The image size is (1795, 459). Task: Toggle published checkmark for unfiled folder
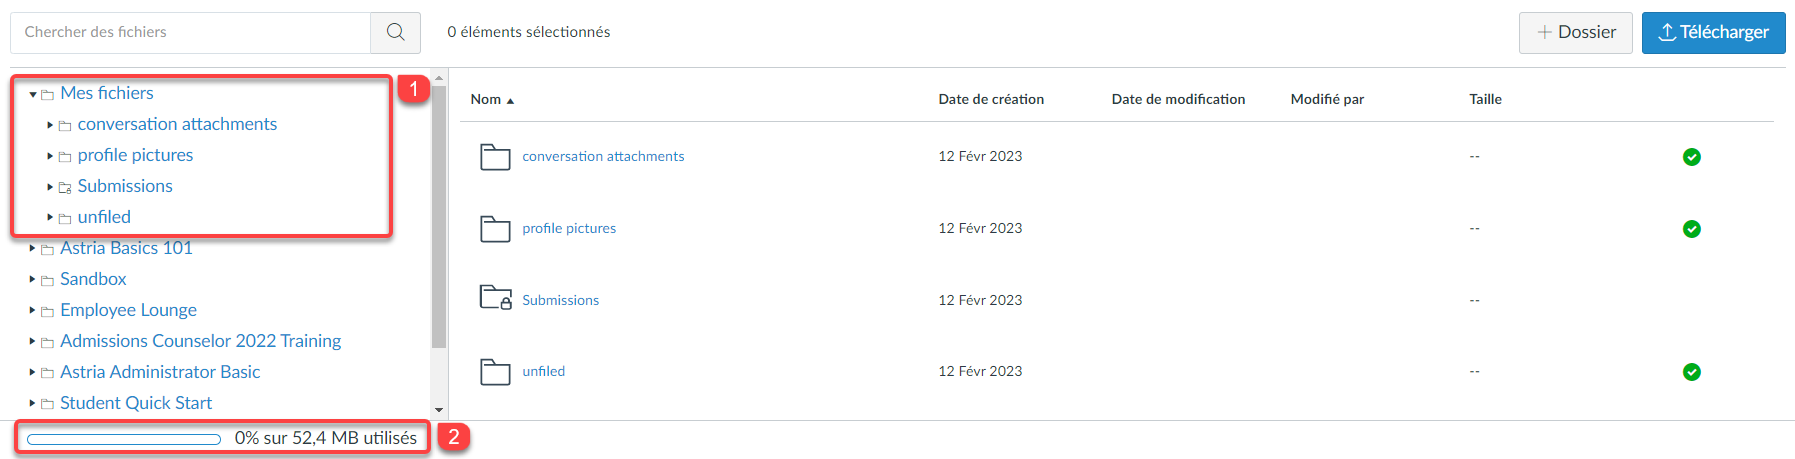(1692, 372)
